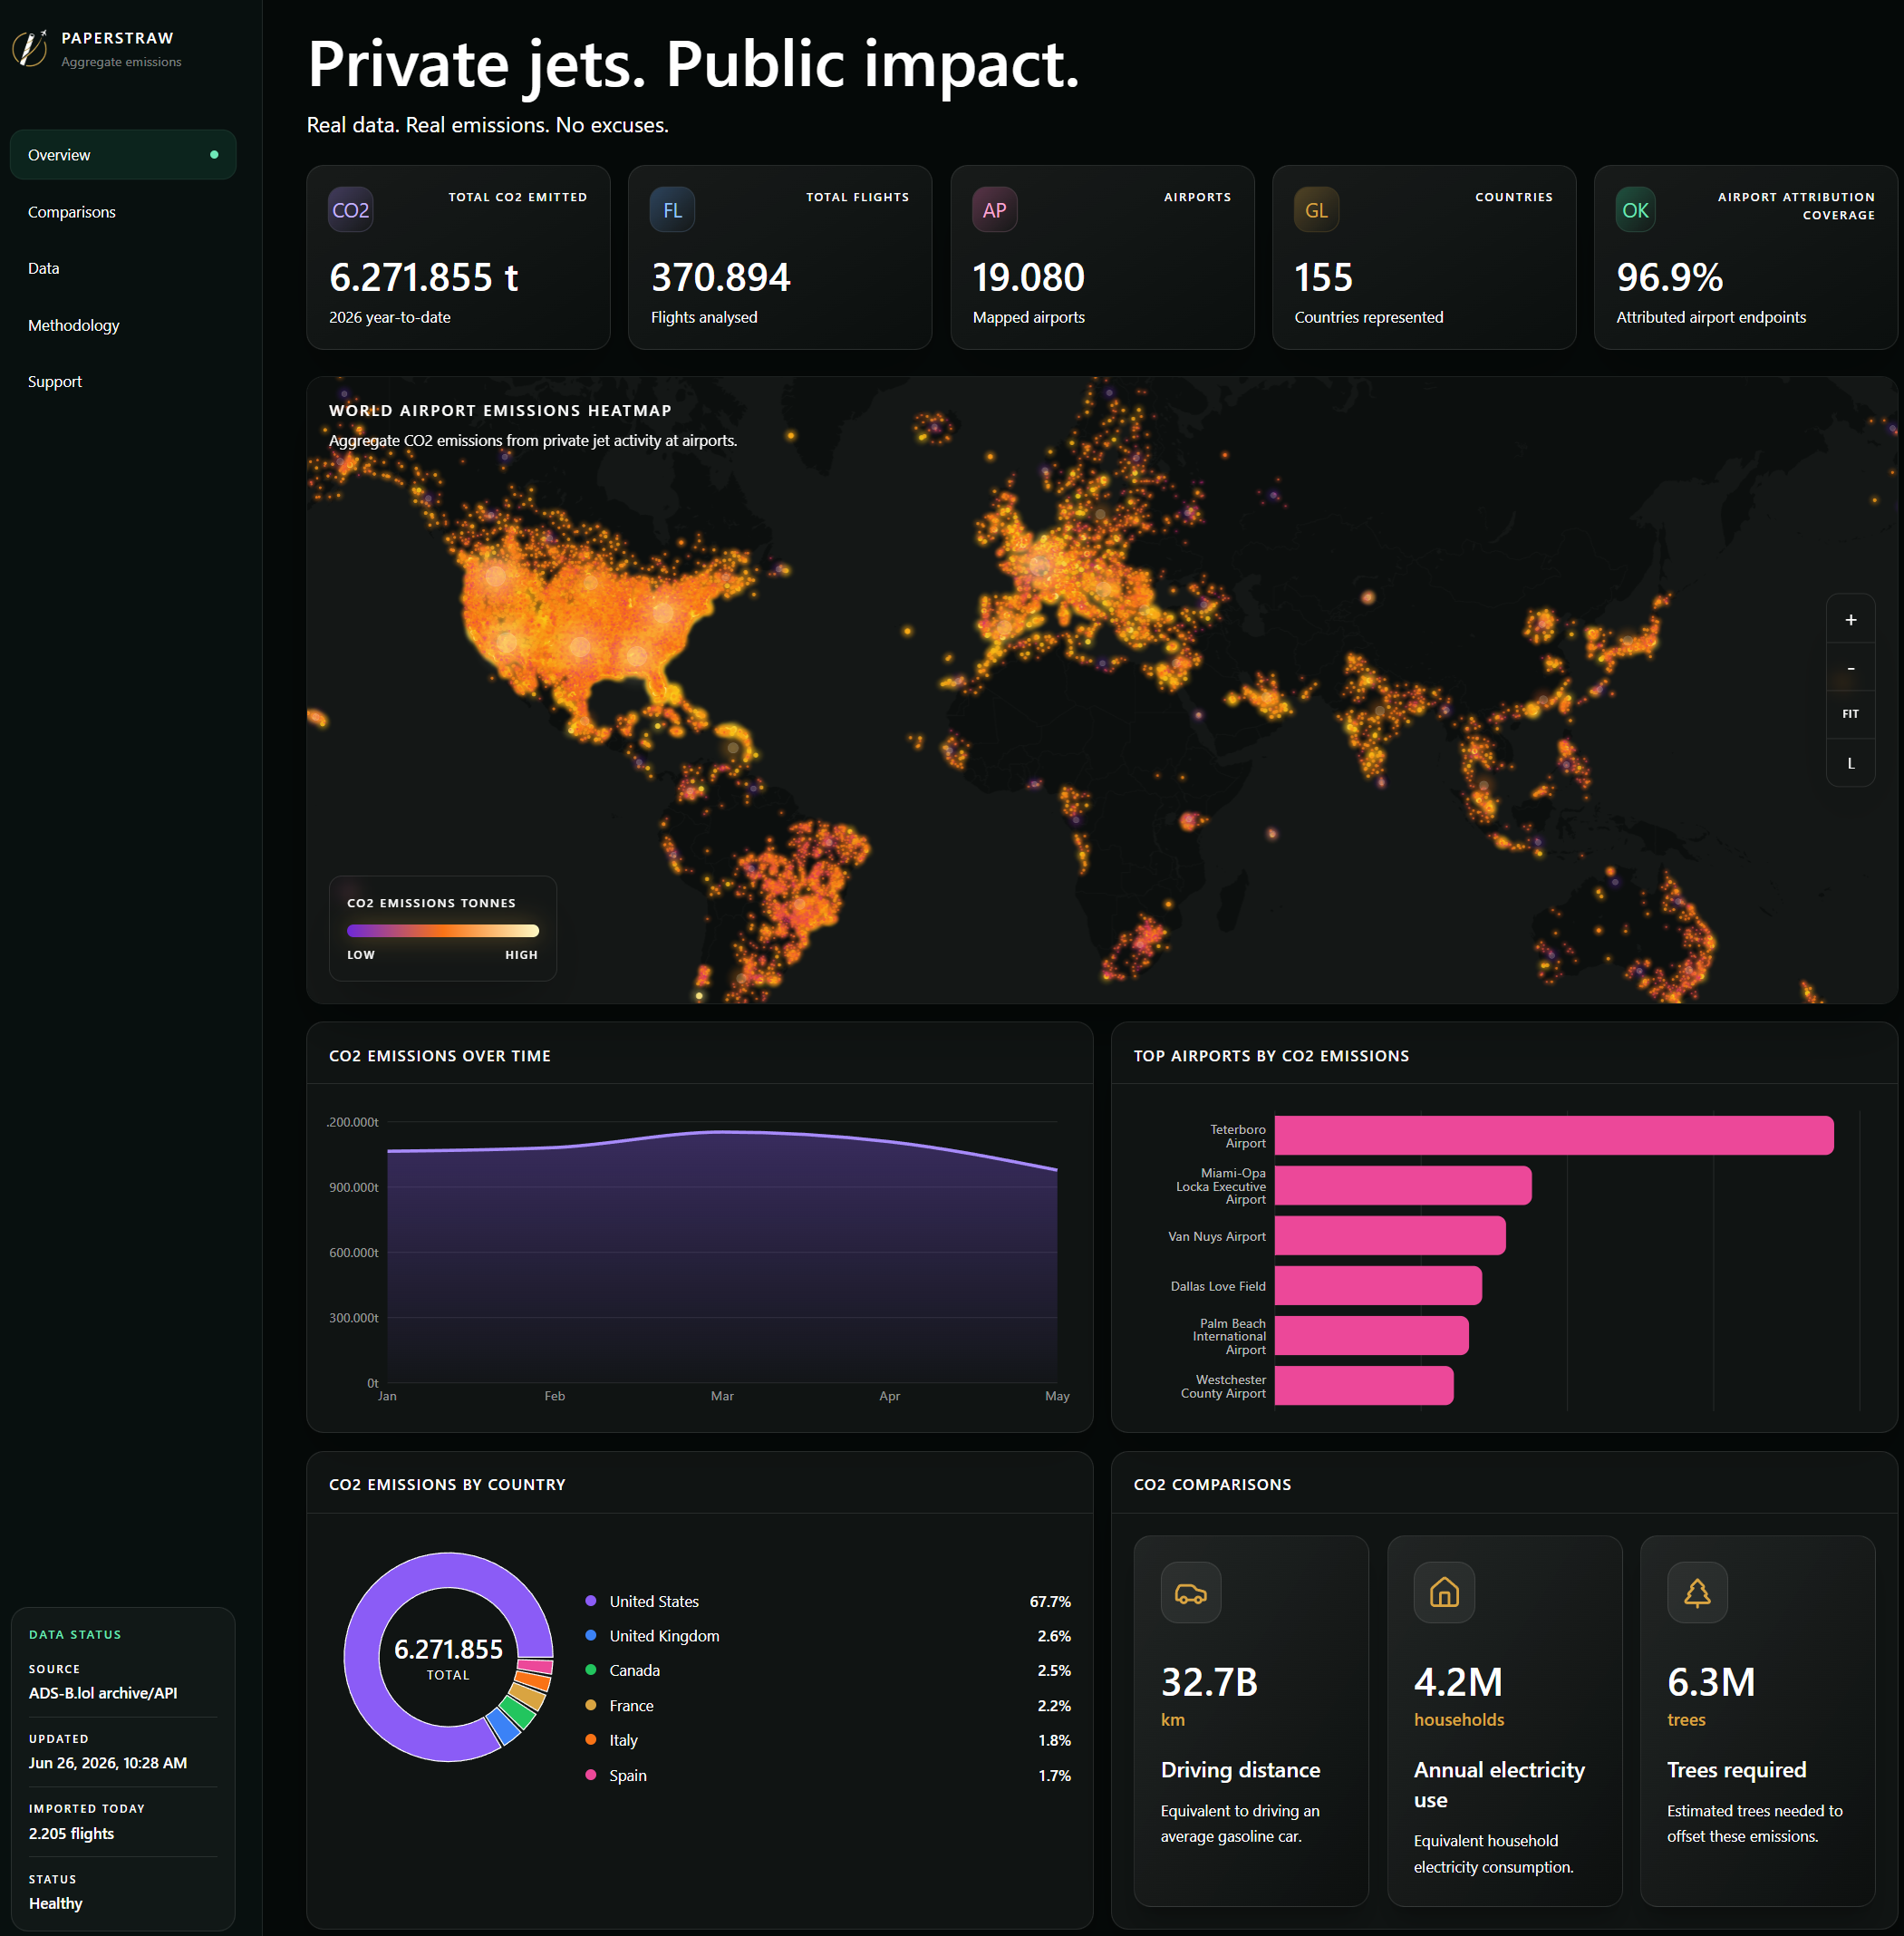Image resolution: width=1904 pixels, height=1936 pixels.
Task: Click the "96.9%" coverage value
Action: [x=1670, y=277]
